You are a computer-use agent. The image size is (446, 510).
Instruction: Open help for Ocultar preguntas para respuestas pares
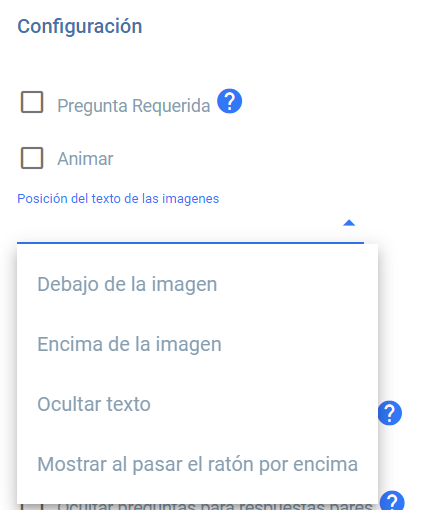(392, 501)
